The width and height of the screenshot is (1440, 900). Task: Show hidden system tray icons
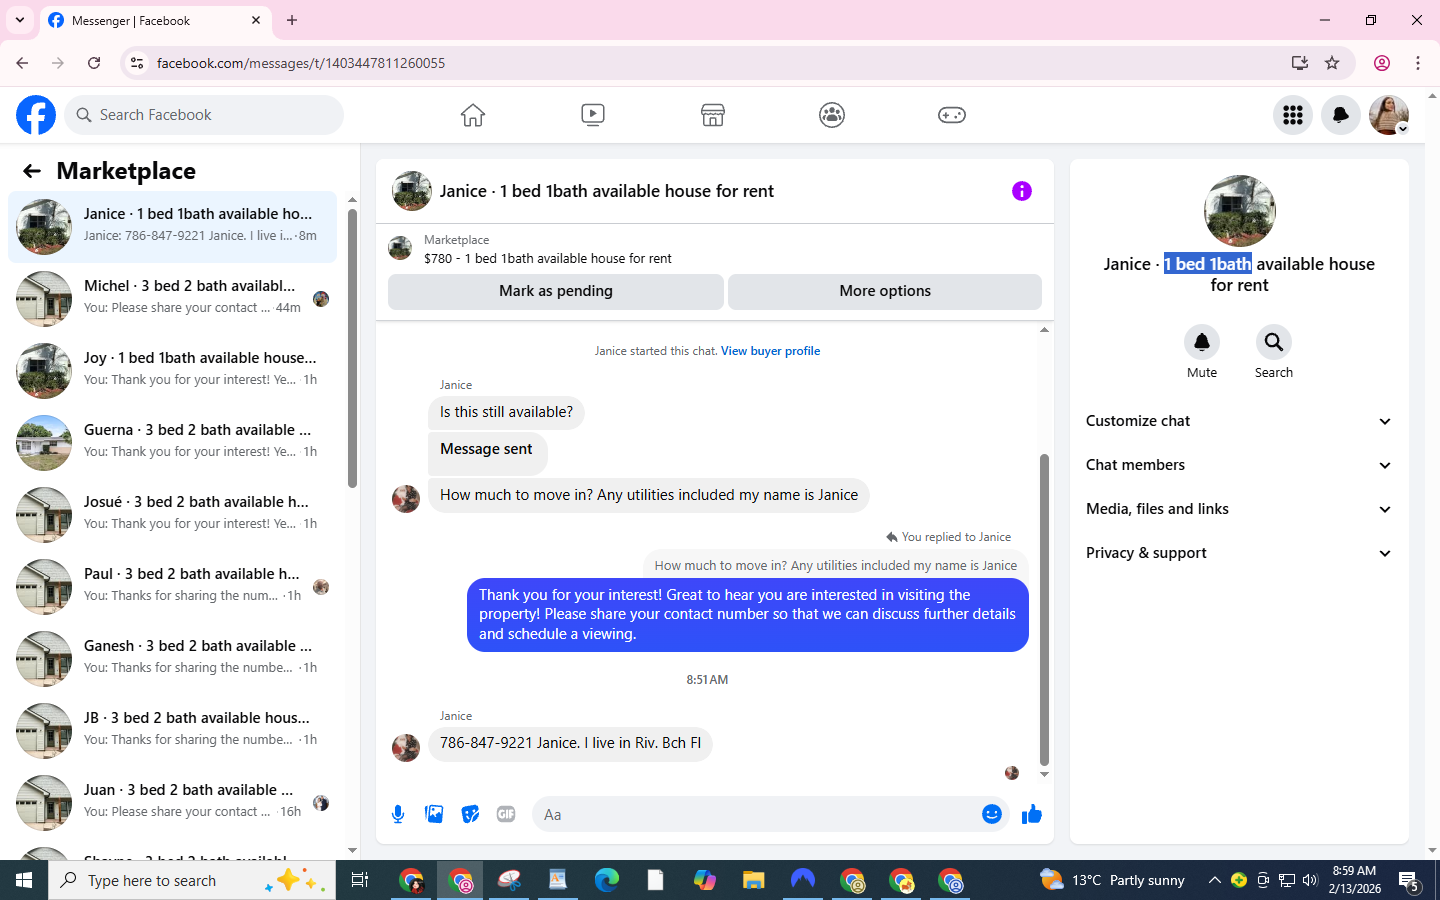click(1214, 880)
